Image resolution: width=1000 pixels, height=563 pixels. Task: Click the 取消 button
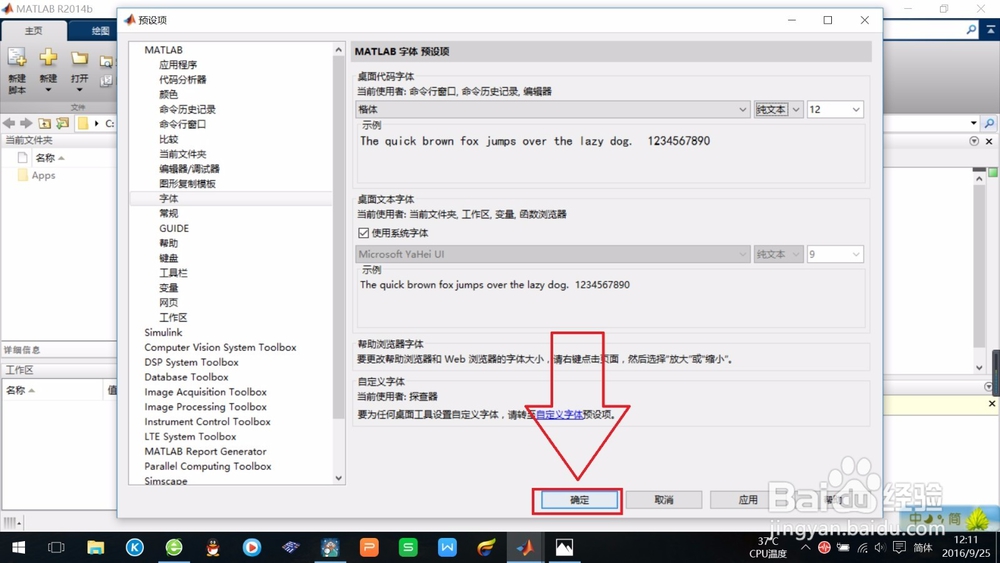[x=664, y=500]
